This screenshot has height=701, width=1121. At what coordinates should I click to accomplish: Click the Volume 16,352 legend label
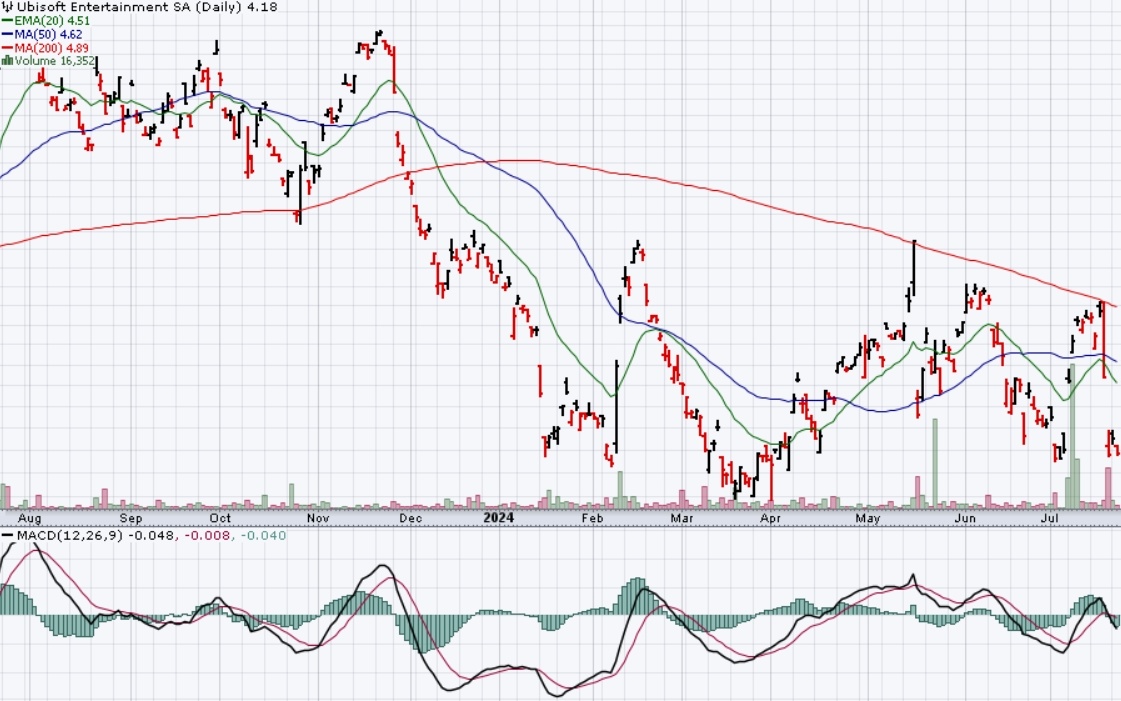coord(54,61)
